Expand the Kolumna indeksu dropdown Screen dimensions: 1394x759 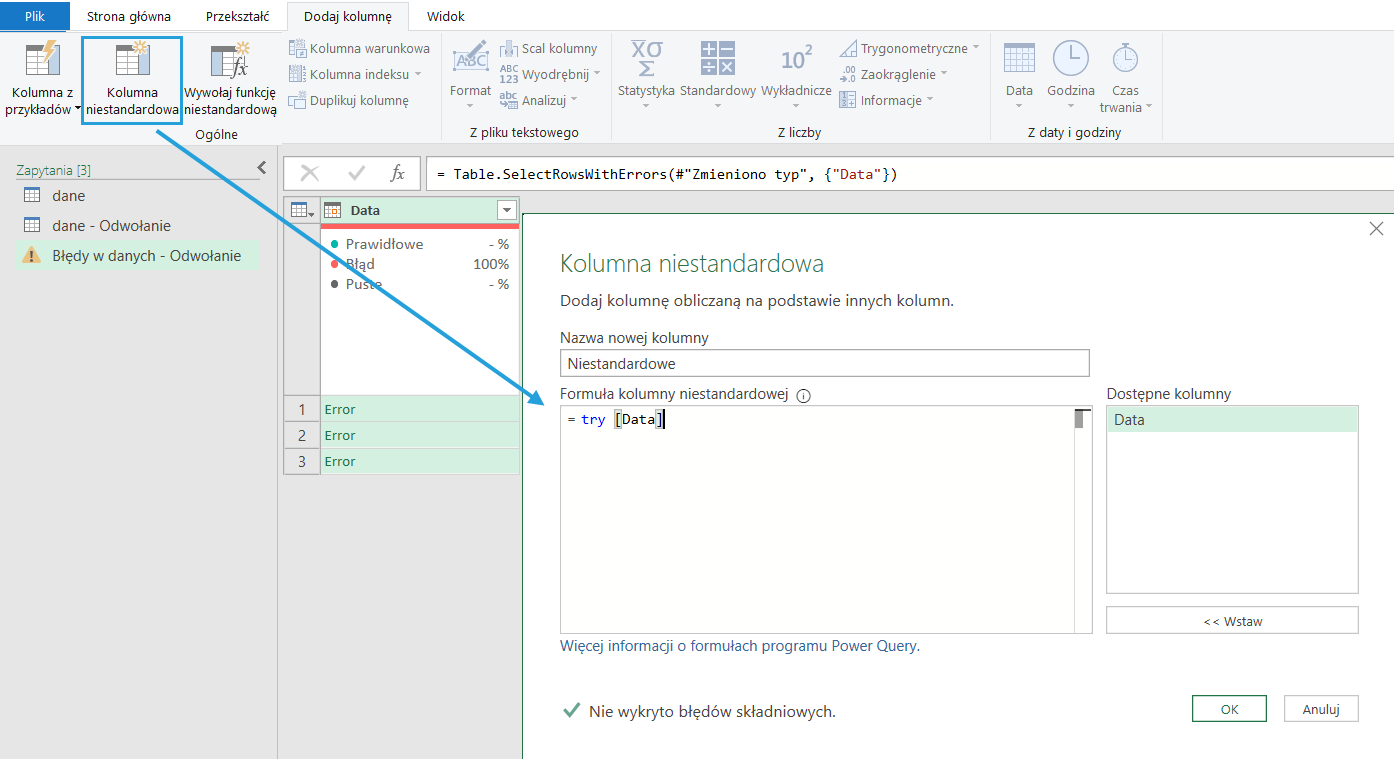pos(418,74)
